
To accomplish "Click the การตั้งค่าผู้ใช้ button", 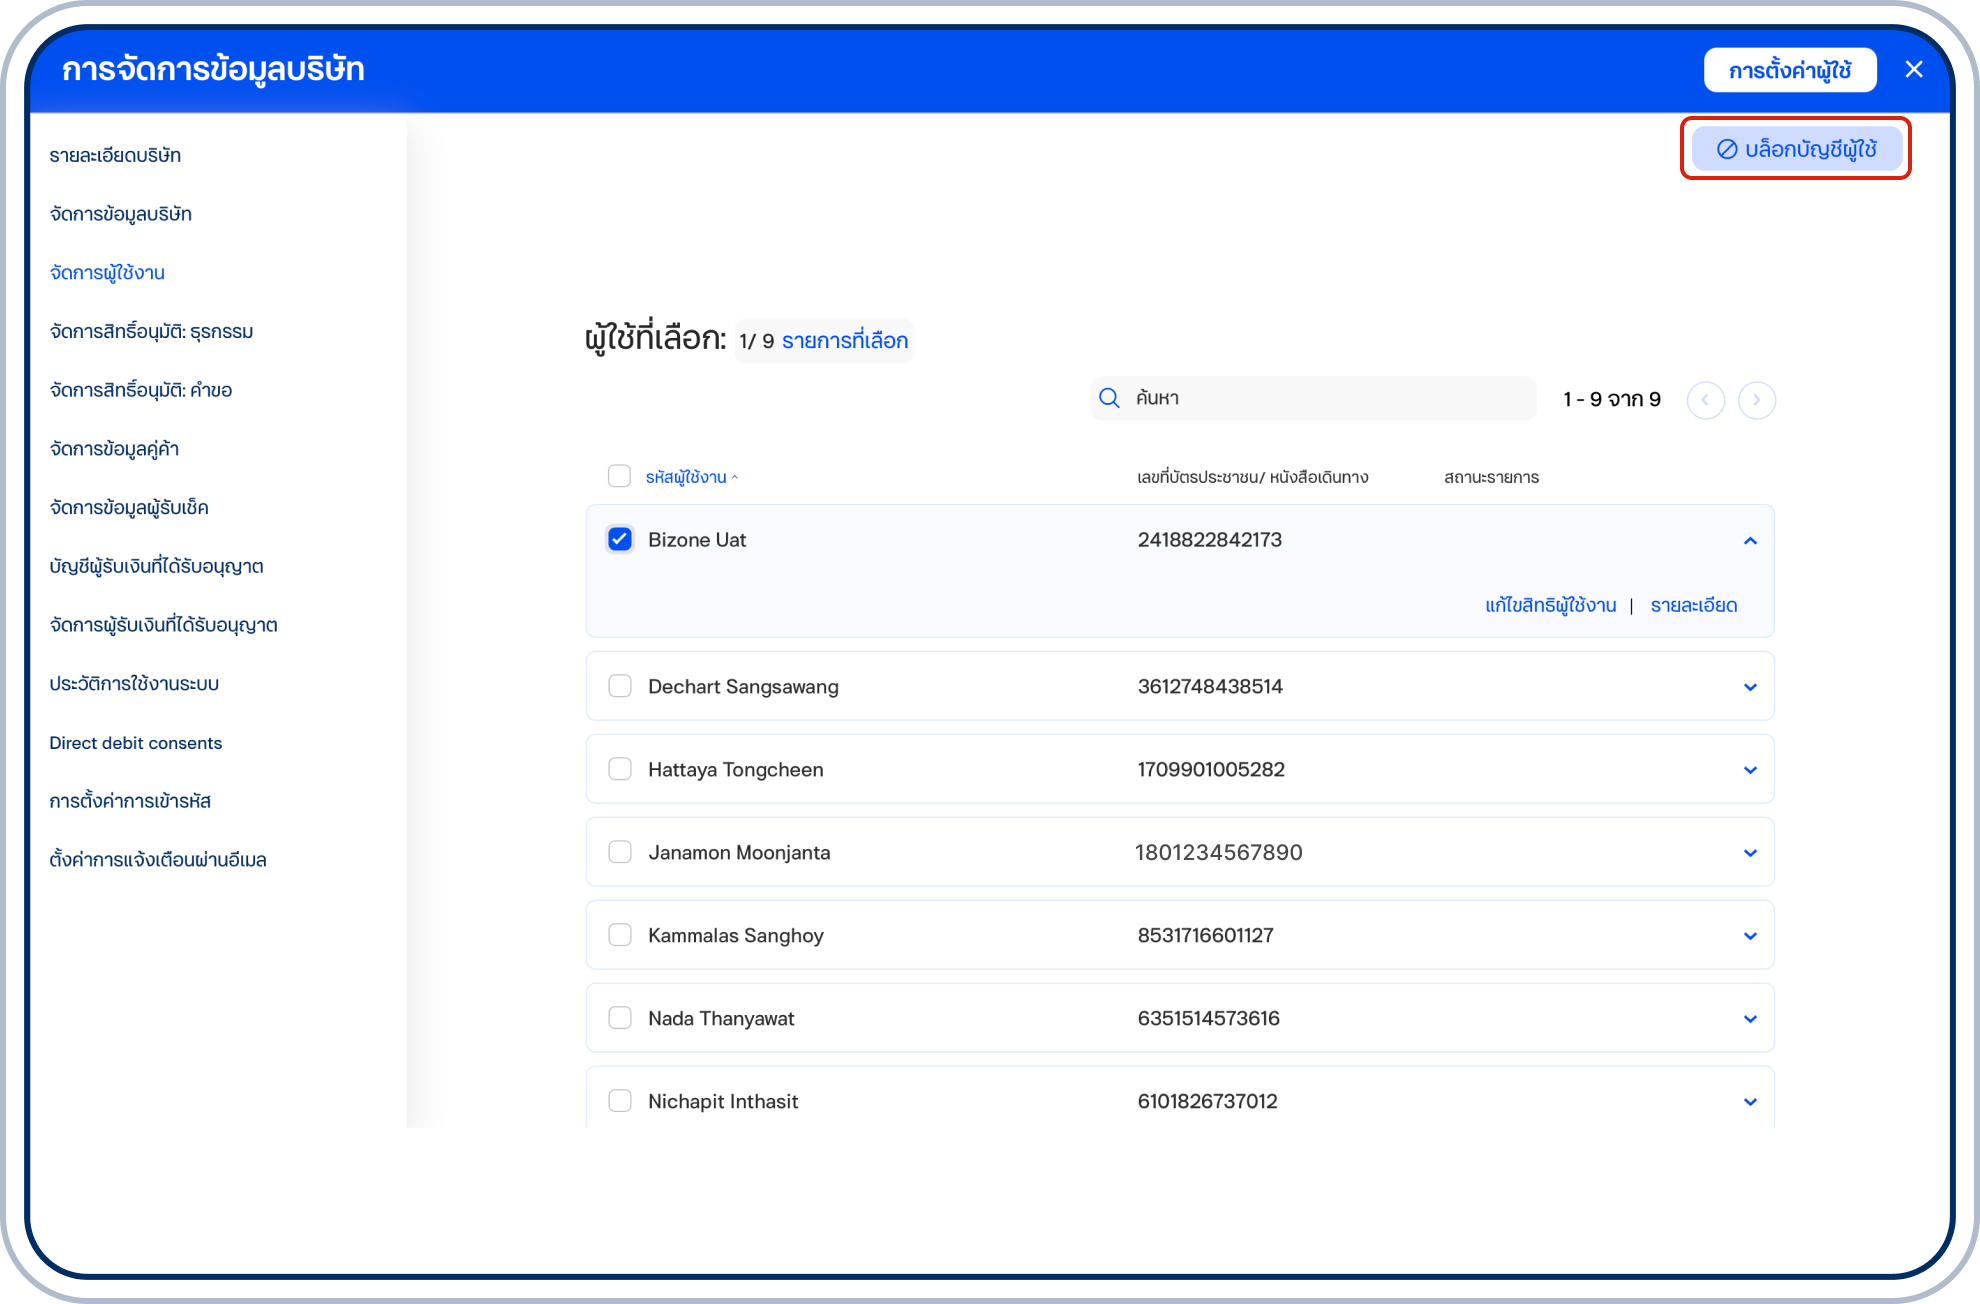I will coord(1789,70).
